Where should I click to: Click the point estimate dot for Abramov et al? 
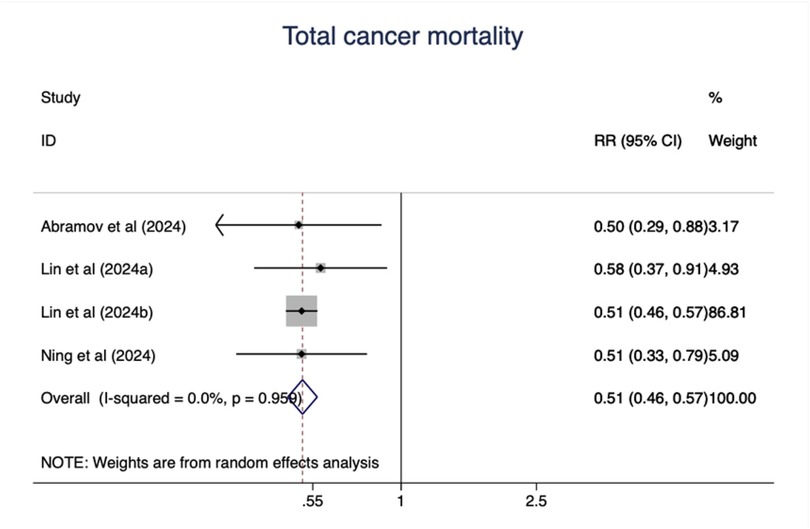298,226
